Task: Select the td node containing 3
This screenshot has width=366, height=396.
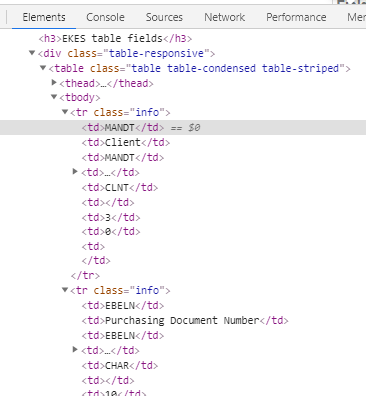Action: pyautogui.click(x=111, y=217)
